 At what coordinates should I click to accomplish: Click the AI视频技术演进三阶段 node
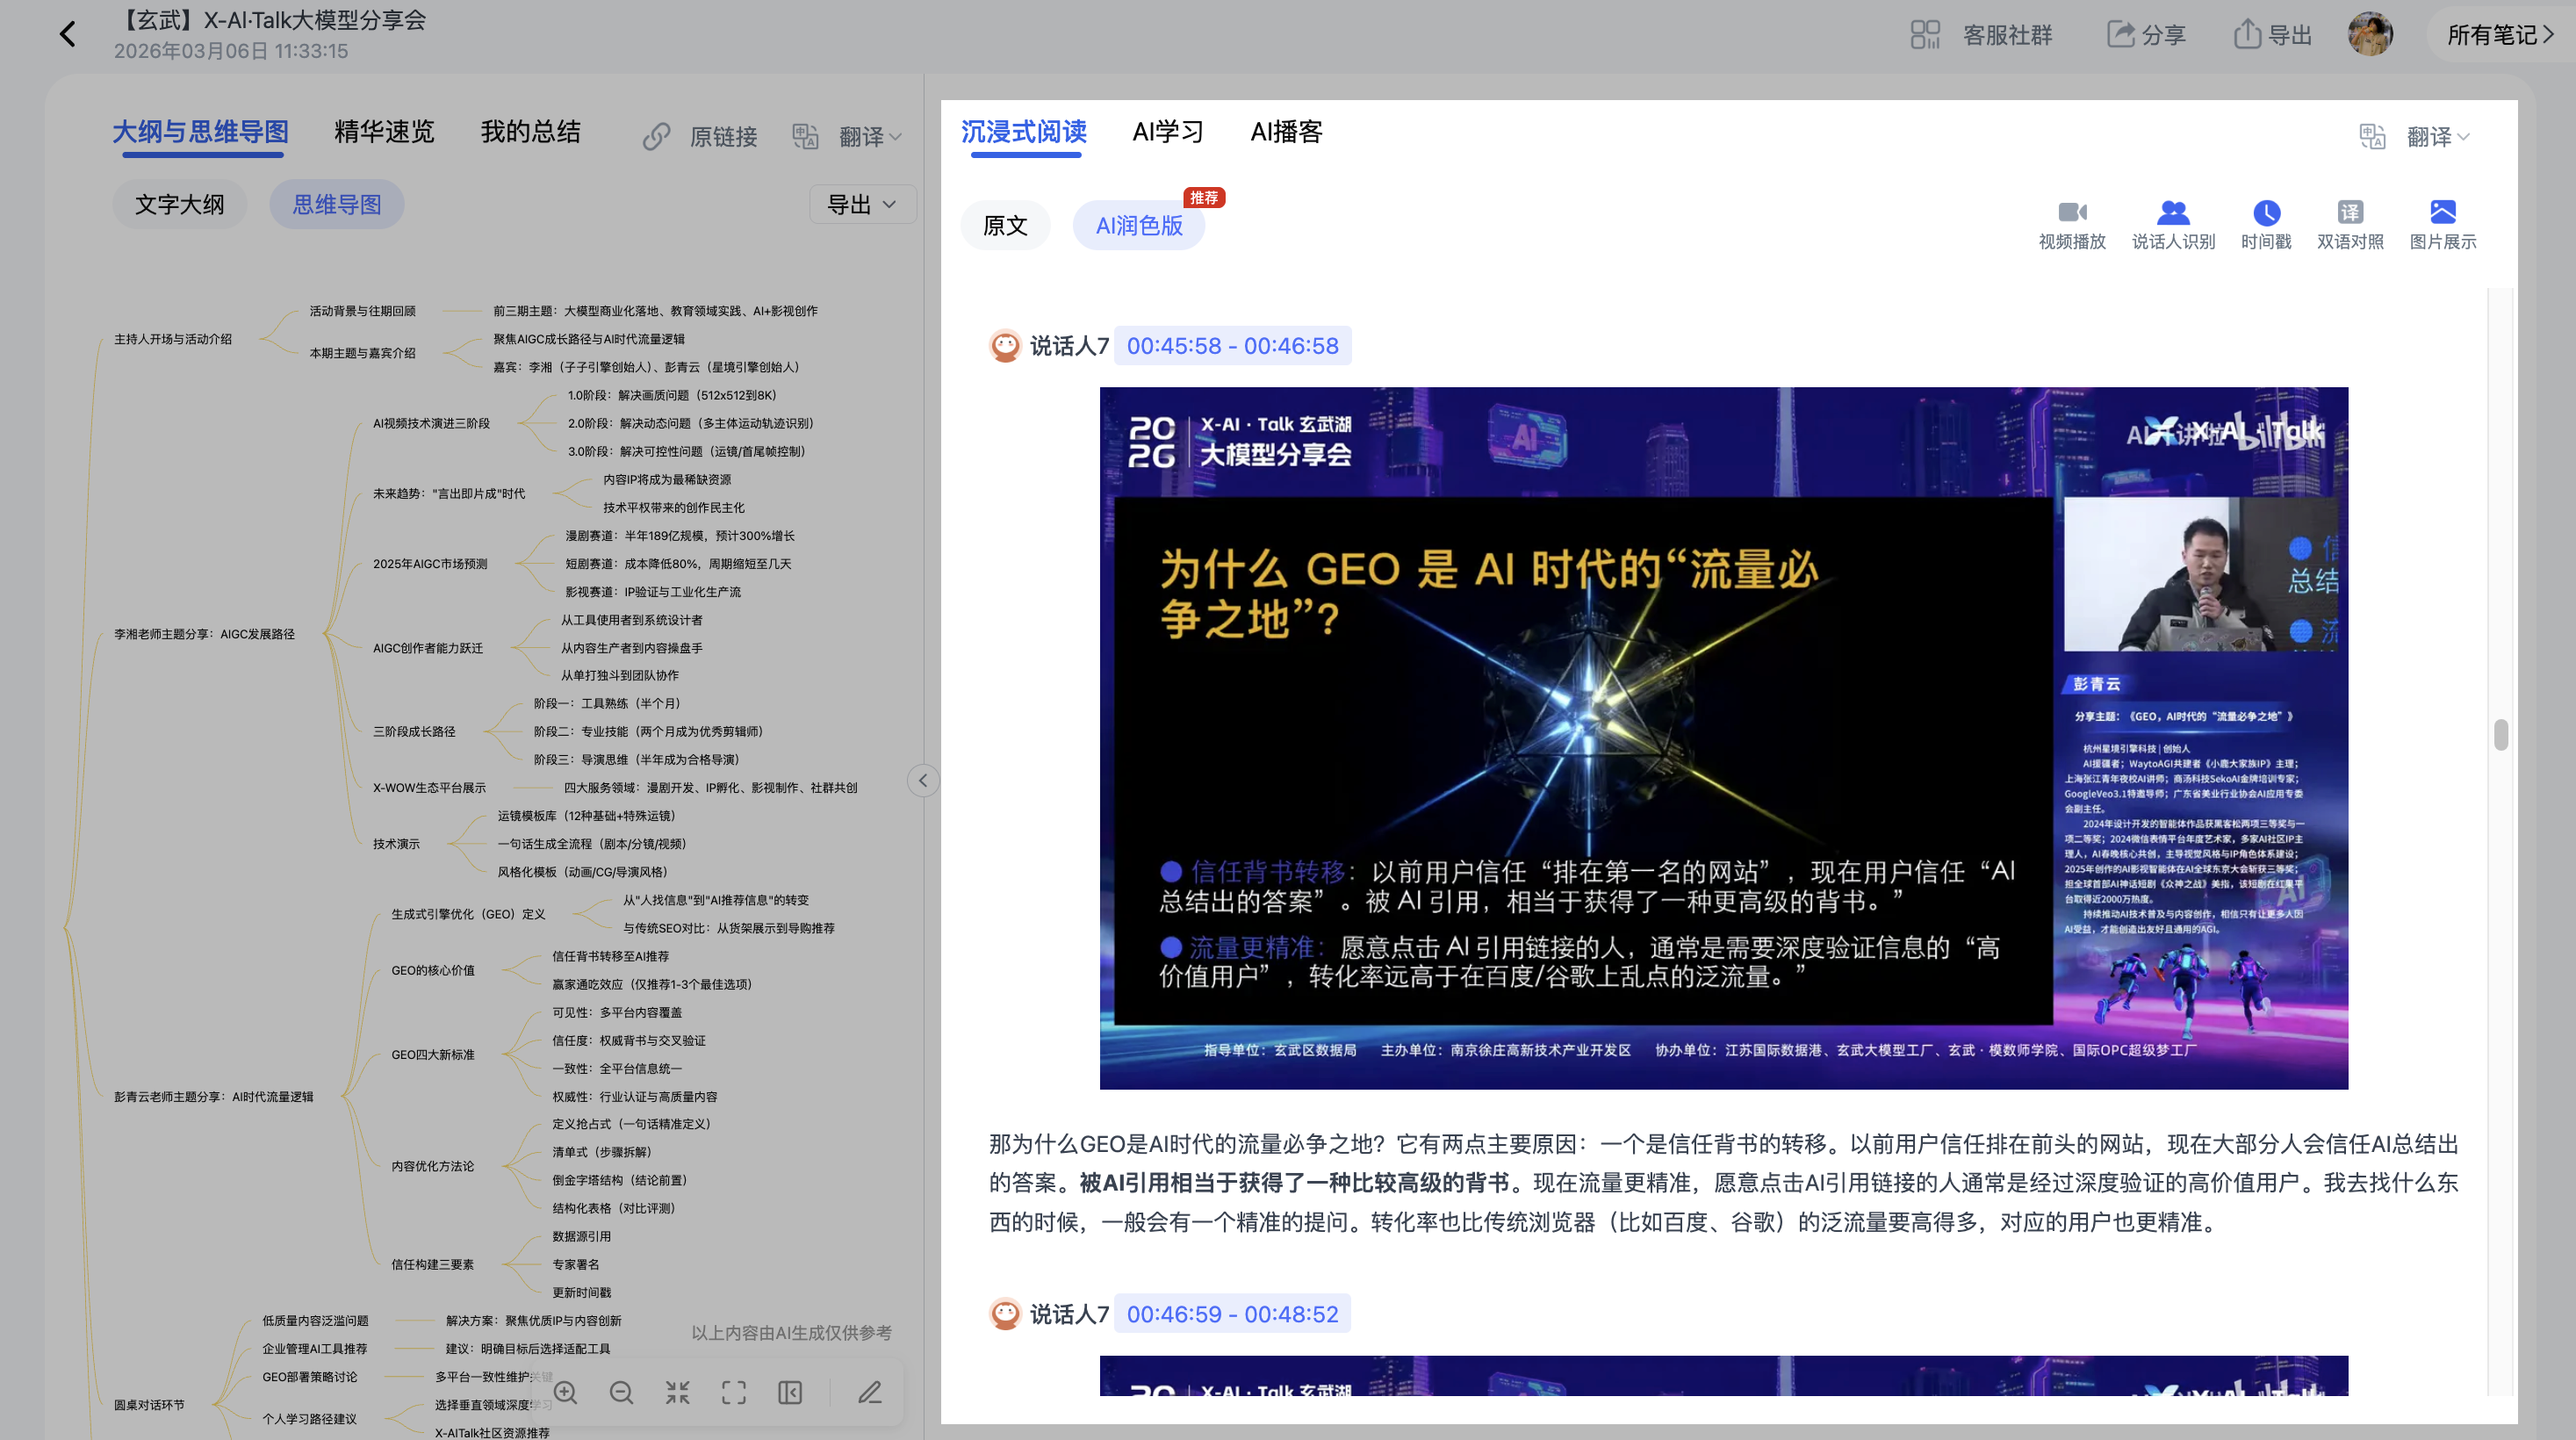pos(432,424)
